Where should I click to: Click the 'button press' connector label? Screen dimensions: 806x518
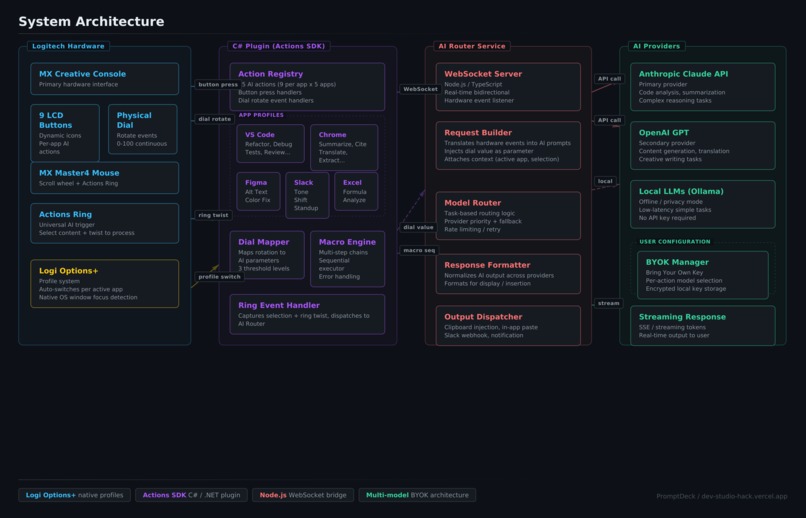point(218,84)
